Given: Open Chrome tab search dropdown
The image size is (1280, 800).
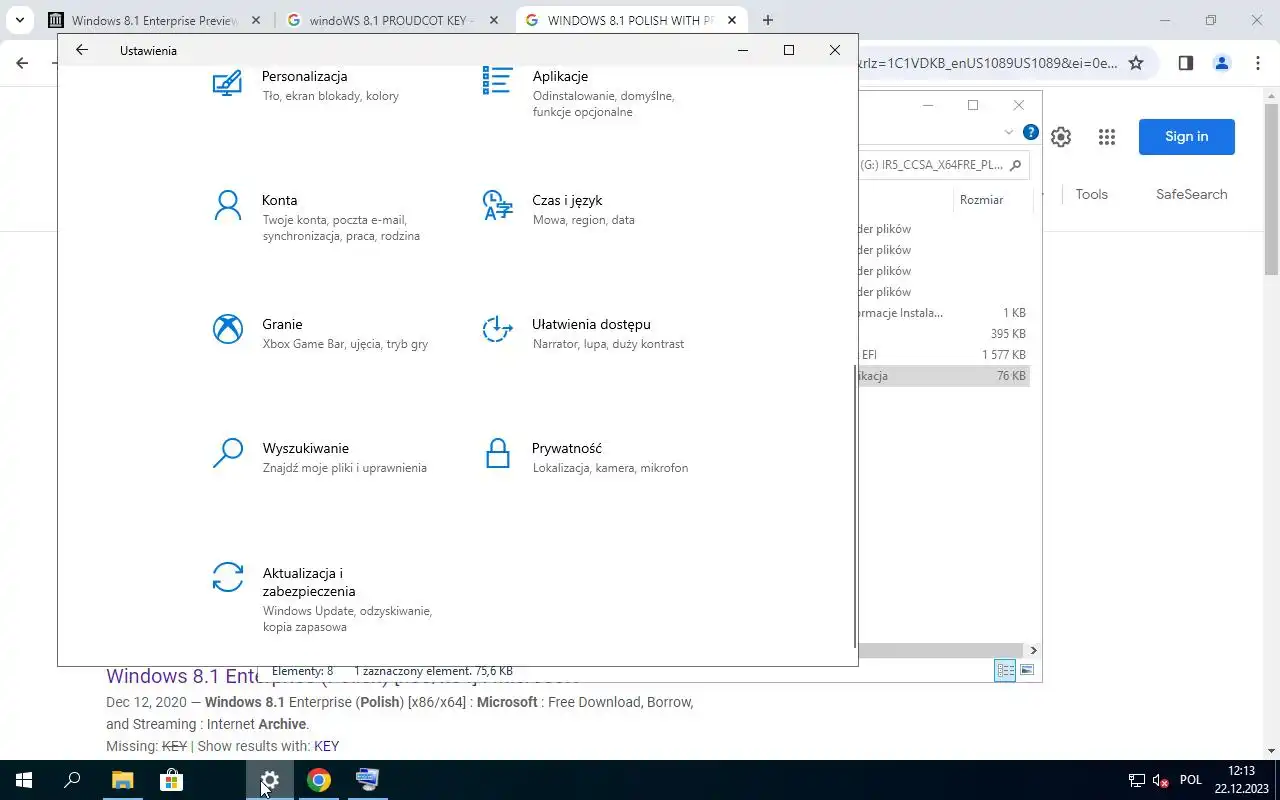Looking at the screenshot, I should coord(19,20).
